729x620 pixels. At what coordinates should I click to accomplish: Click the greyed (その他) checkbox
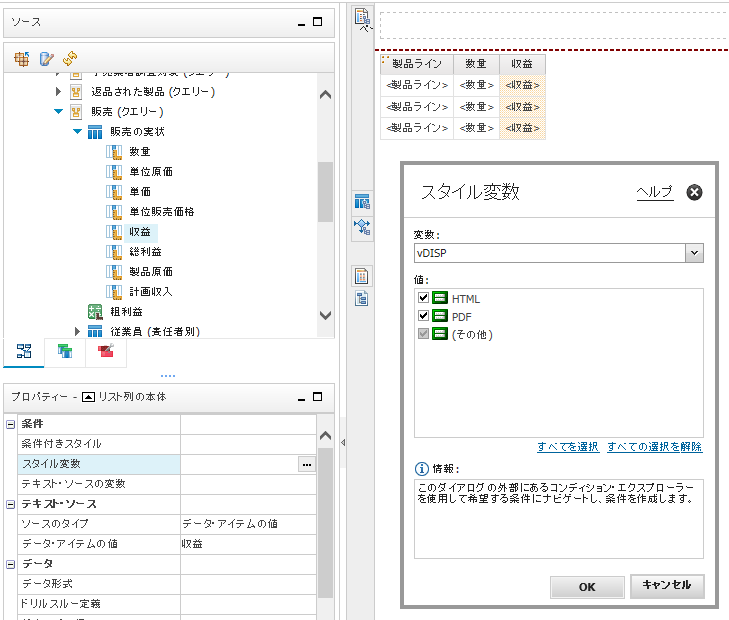(423, 334)
